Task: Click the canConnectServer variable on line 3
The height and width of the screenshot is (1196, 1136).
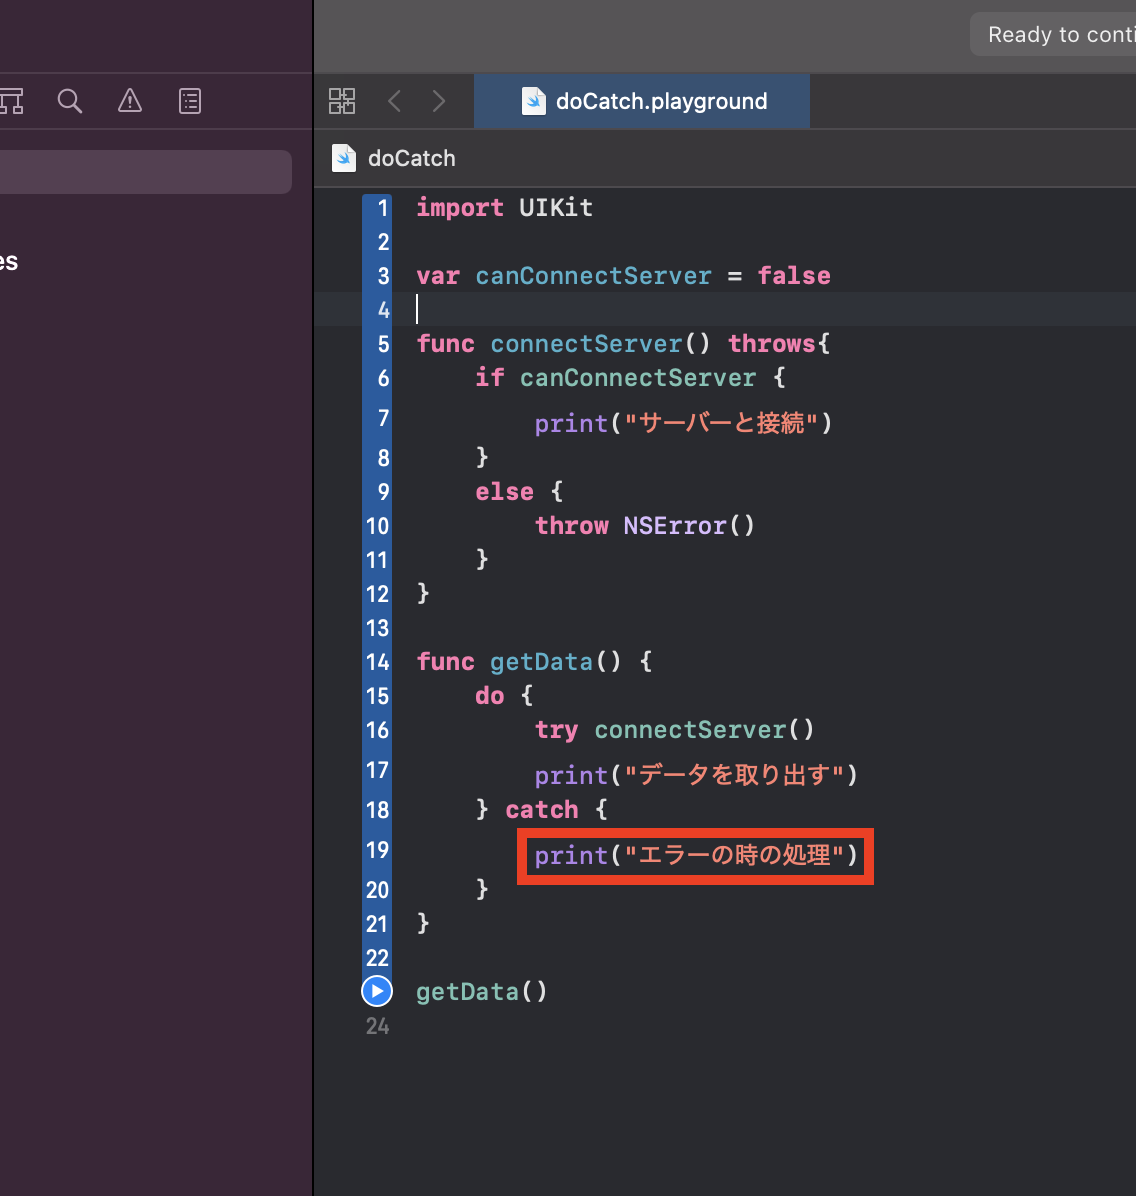Action: coord(594,275)
